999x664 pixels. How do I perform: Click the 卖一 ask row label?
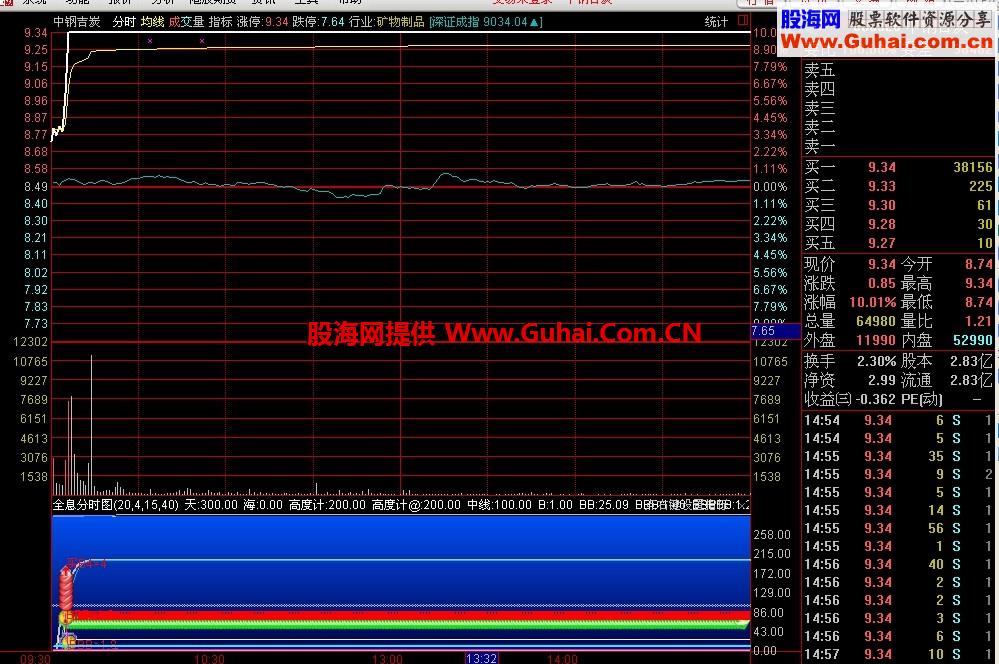coord(819,147)
